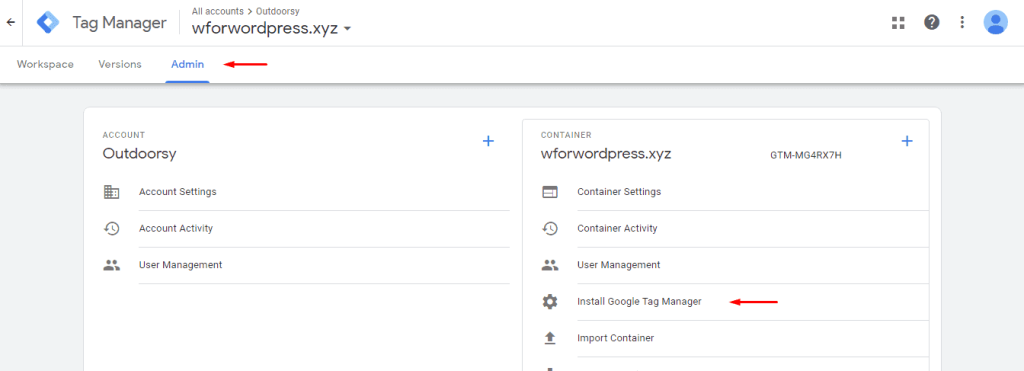Create new container with plus icon
The image size is (1024, 371).
[906, 141]
